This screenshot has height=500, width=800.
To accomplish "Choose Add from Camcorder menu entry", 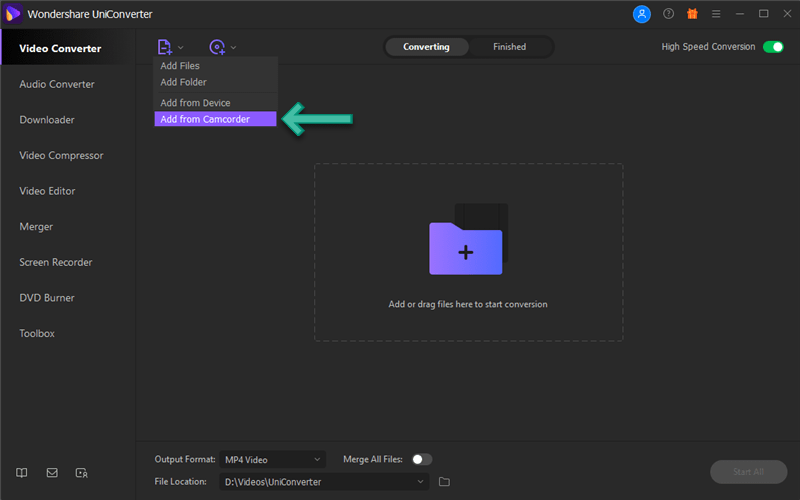I will coord(215,119).
